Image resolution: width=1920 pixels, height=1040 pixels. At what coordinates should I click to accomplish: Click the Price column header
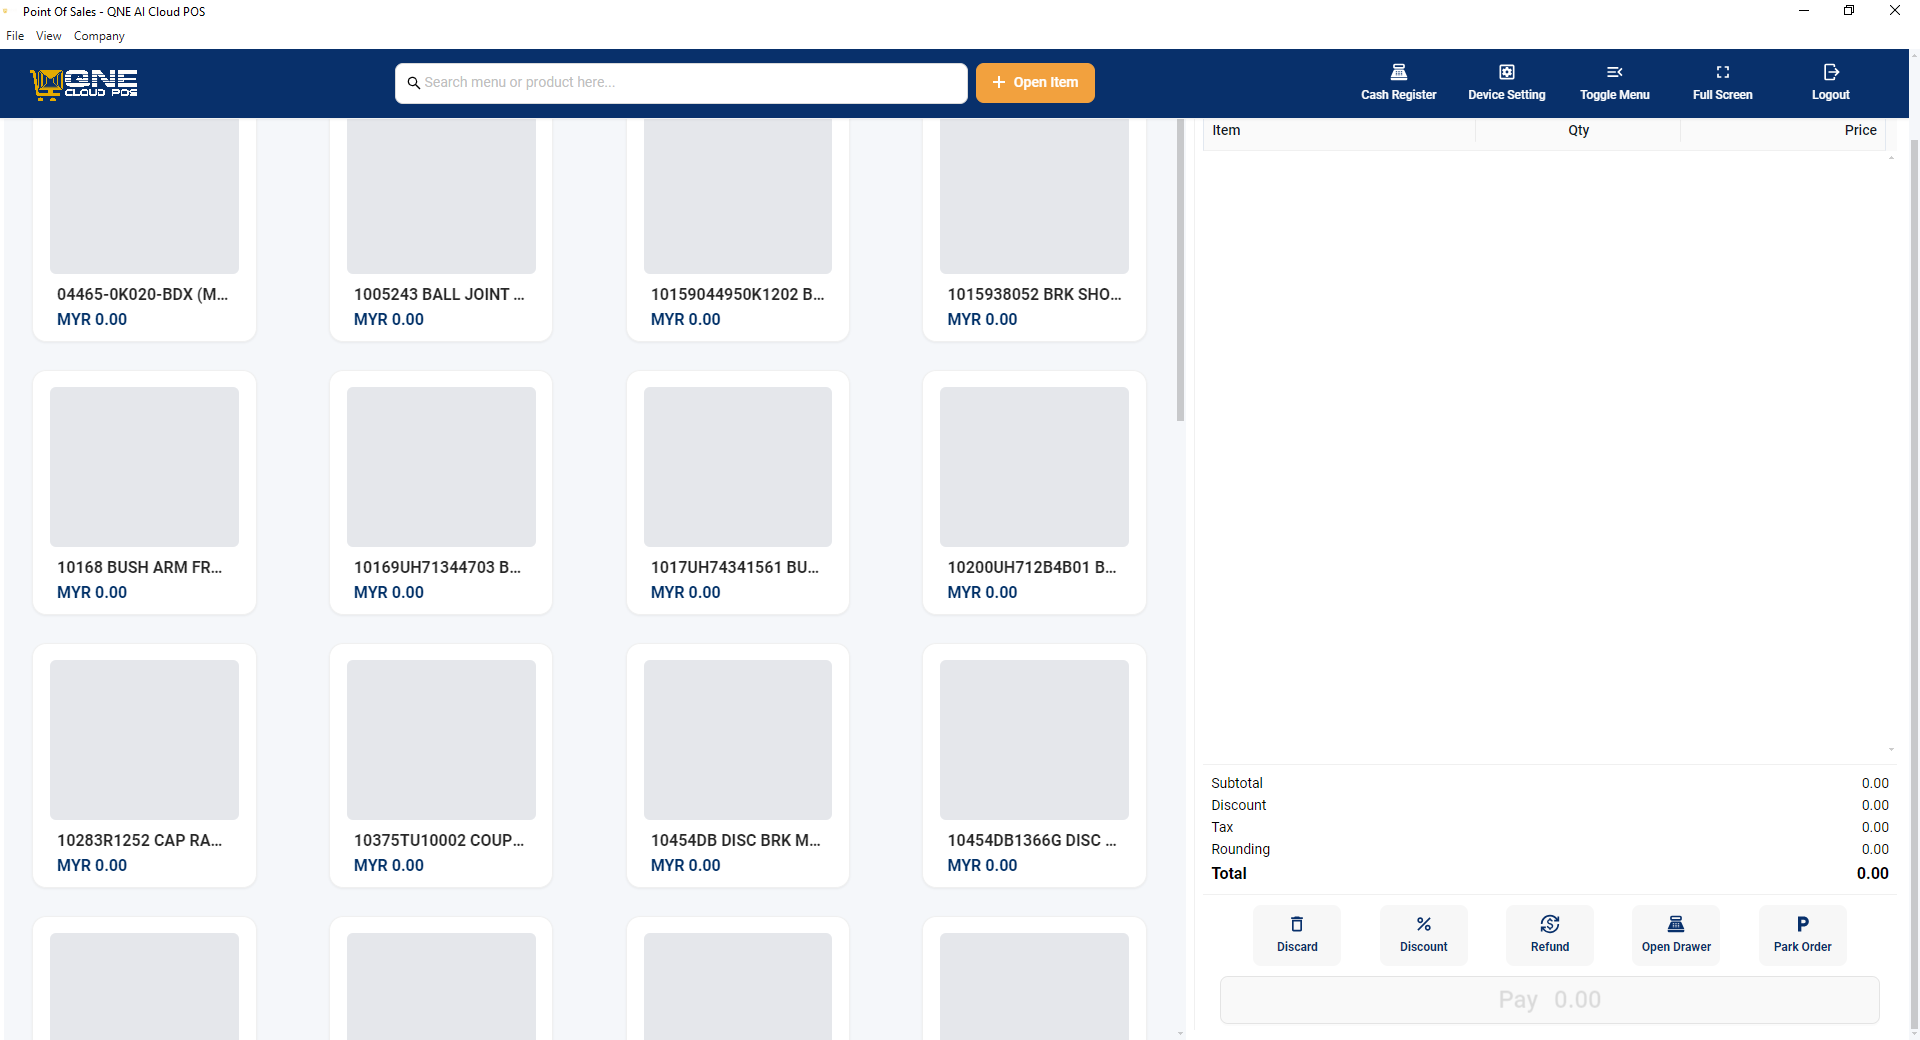pyautogui.click(x=1860, y=130)
